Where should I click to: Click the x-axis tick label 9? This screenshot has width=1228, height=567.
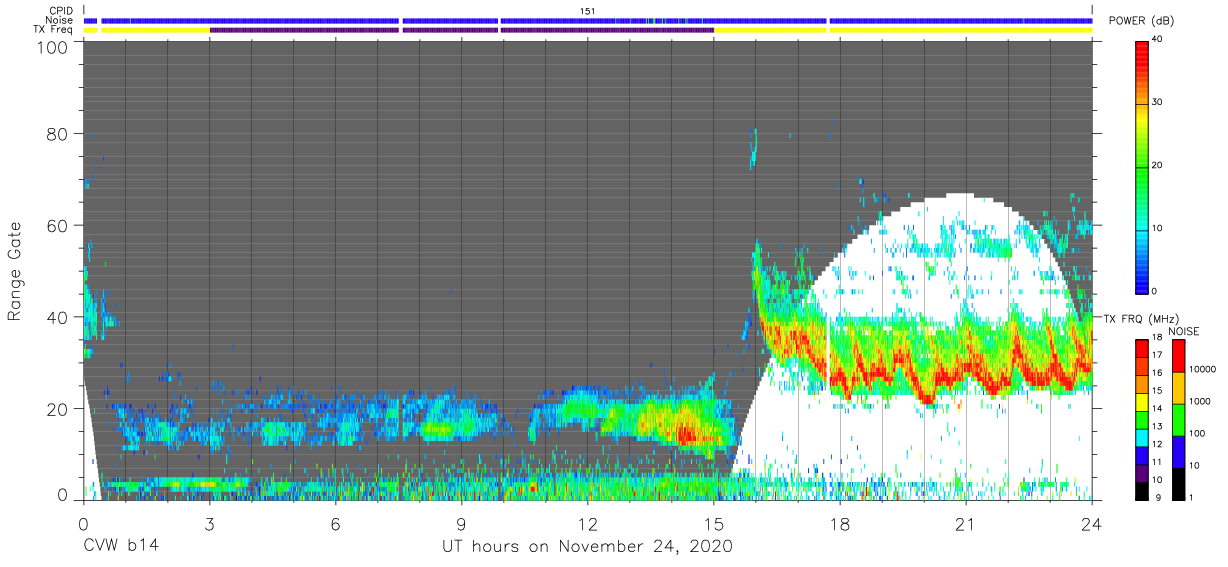[x=461, y=523]
